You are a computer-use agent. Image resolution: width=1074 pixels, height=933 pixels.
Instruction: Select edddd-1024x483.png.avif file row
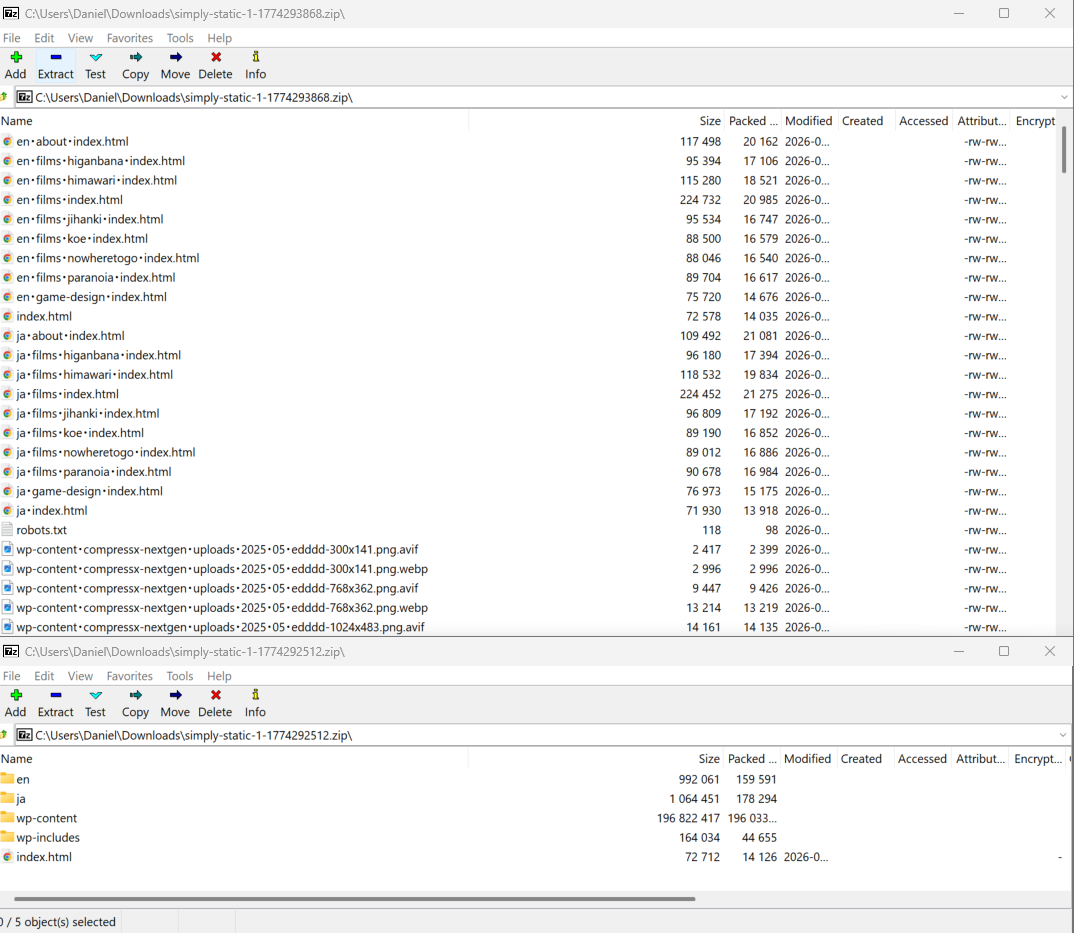coord(527,627)
